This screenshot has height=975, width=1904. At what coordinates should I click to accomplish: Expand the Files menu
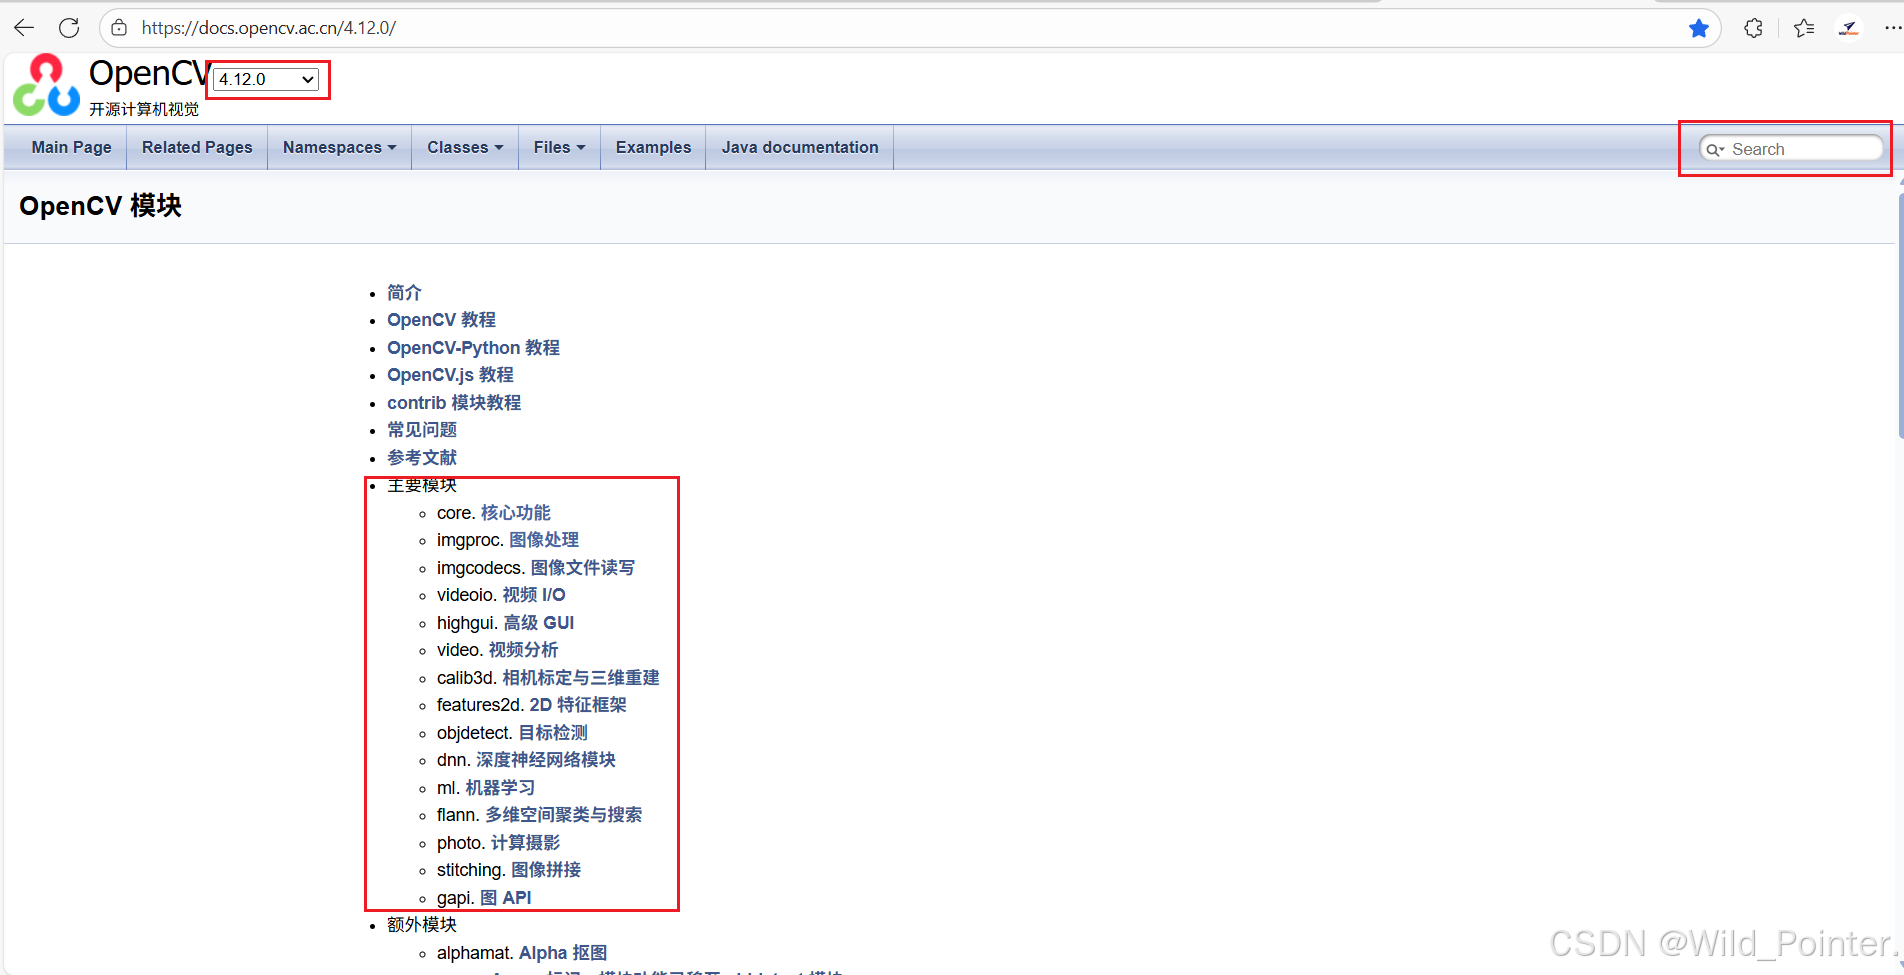(x=559, y=147)
